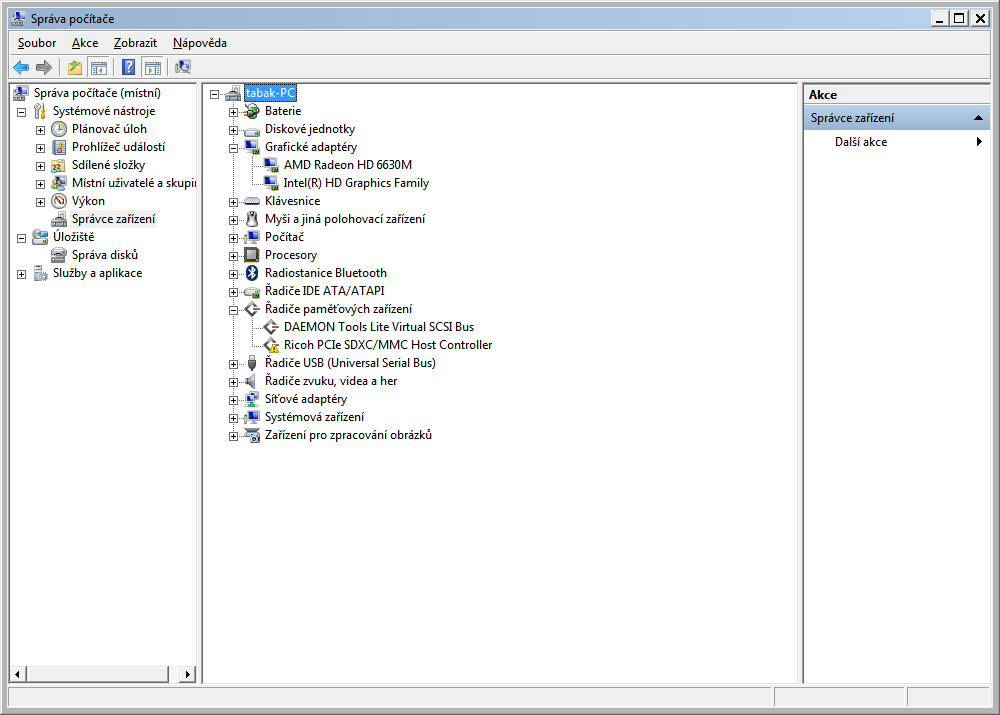Expand the Baterie device category
This screenshot has width=1000, height=715.
click(233, 111)
